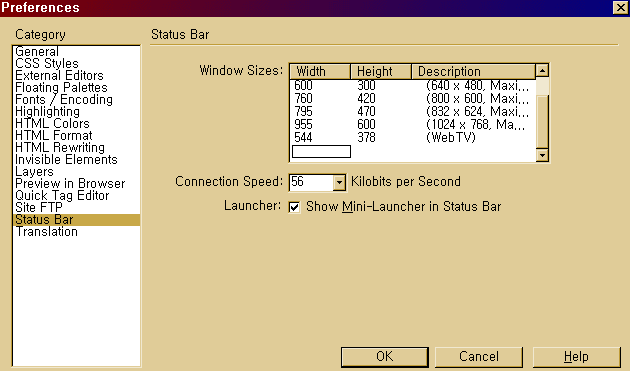This screenshot has height=371, width=630.
Task: Click description (640 x 480, Maxi...
Action: click(x=478, y=86)
